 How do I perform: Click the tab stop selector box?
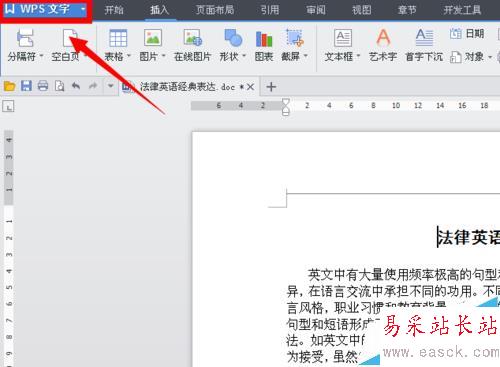8,106
